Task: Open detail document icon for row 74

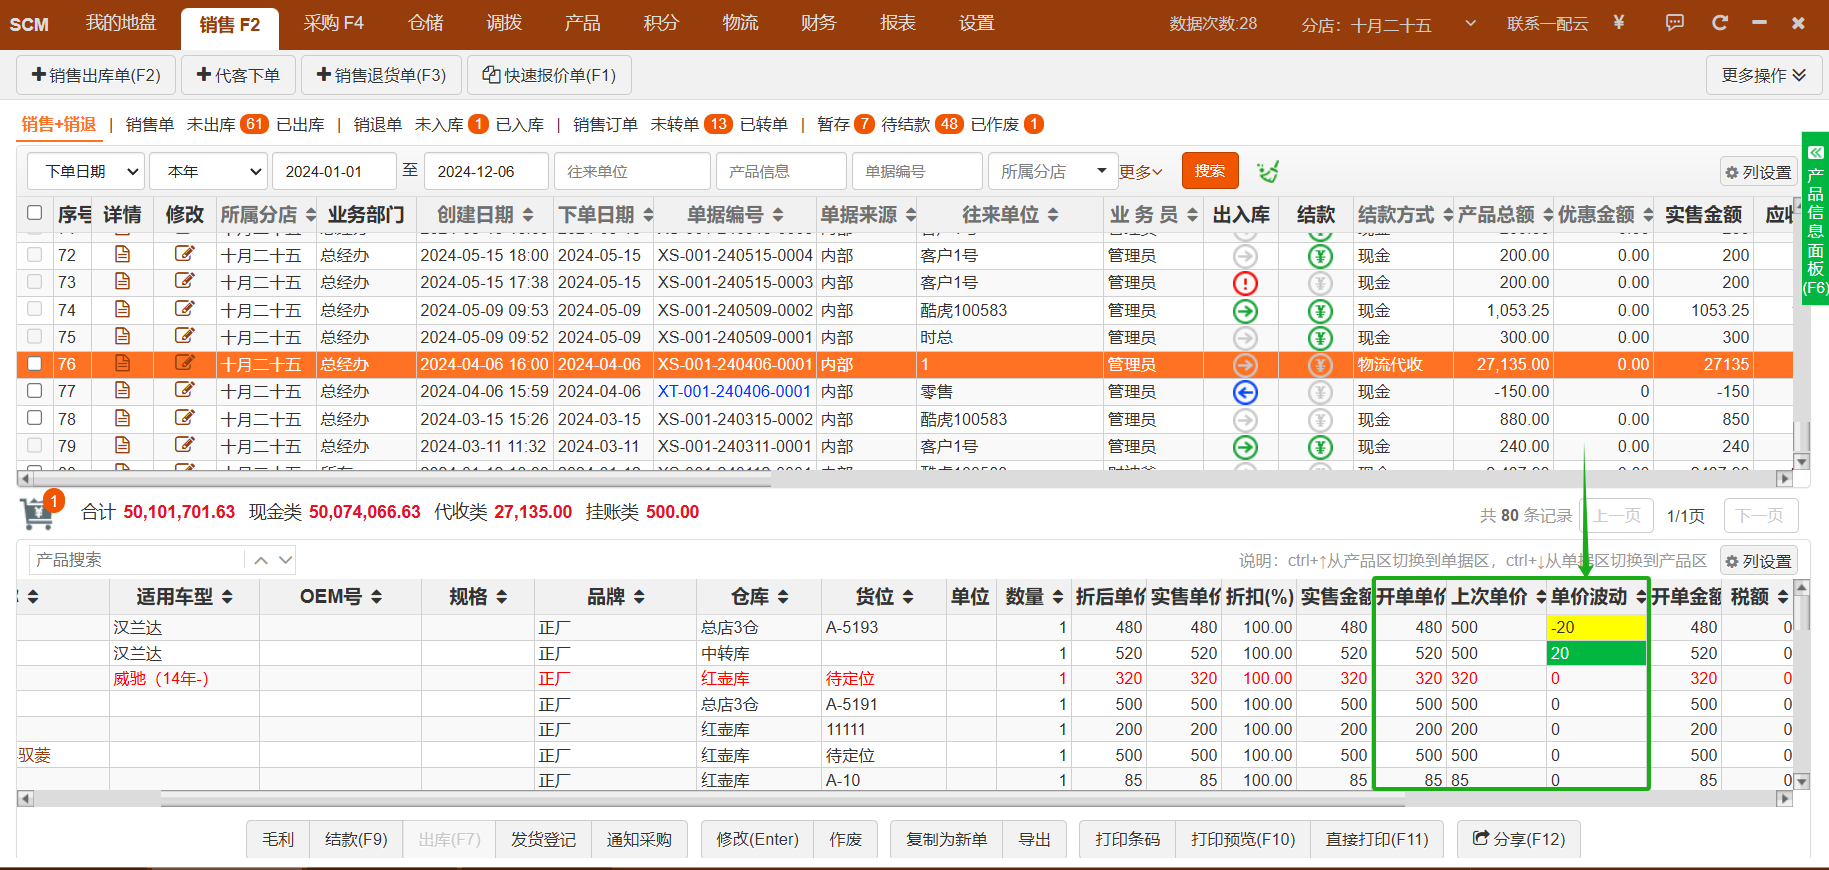Action: point(122,310)
